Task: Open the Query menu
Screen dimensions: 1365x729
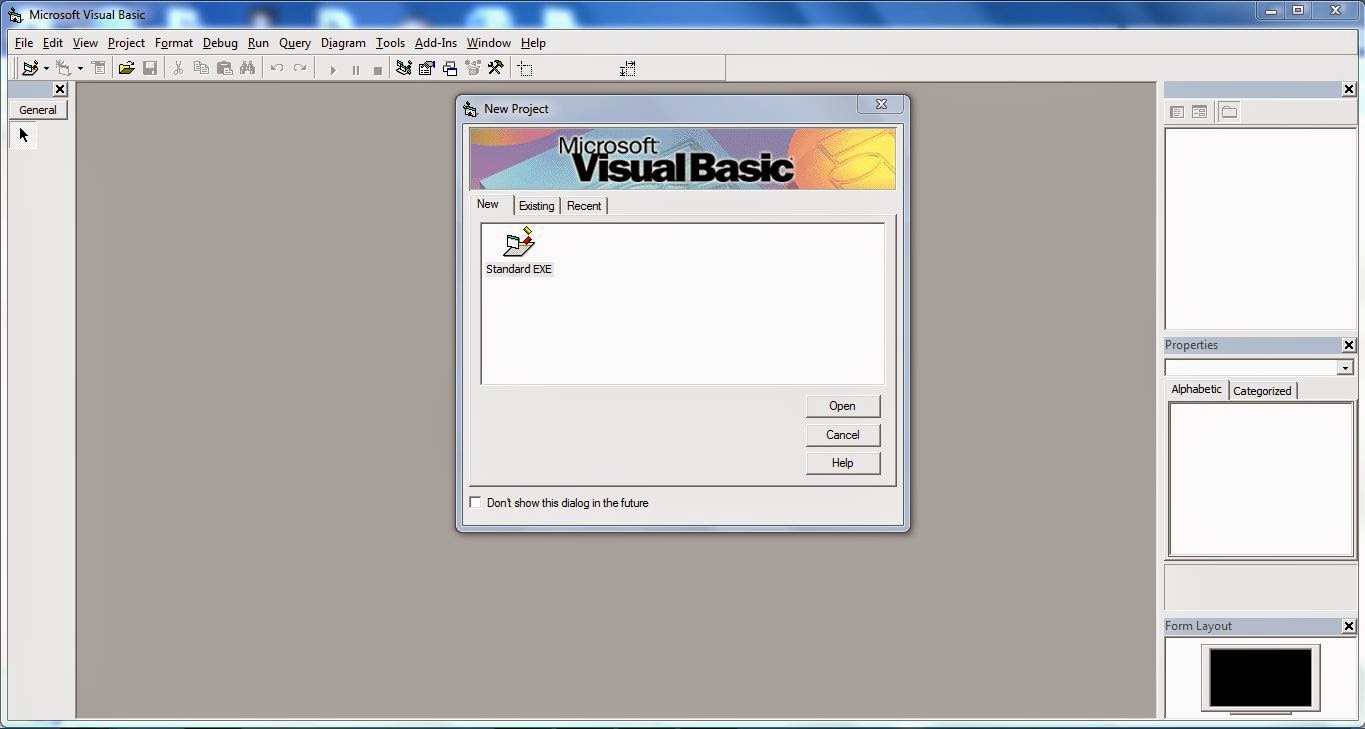Action: click(295, 43)
